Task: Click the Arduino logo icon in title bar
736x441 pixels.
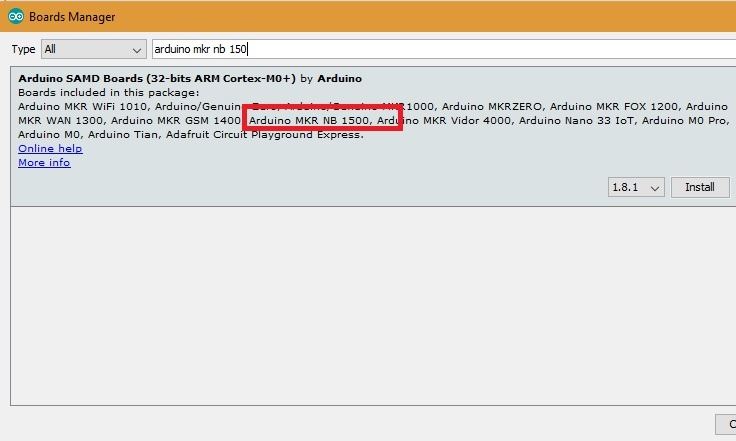Action: (x=15, y=17)
